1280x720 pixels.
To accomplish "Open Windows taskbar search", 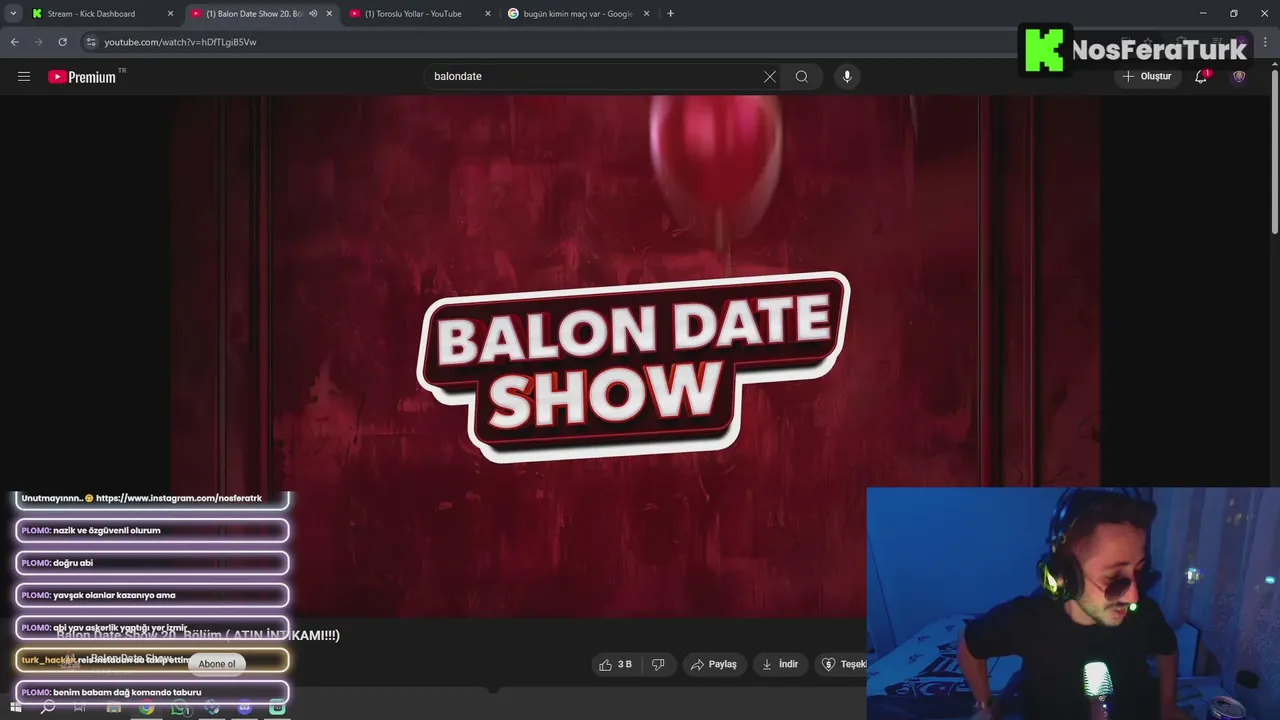I will [x=47, y=708].
